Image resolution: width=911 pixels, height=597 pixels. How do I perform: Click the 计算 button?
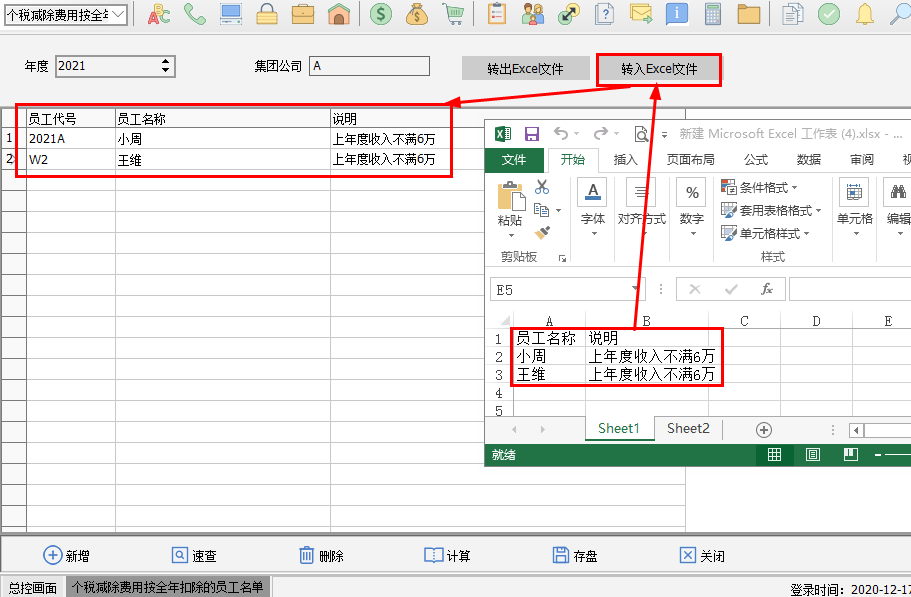pyautogui.click(x=447, y=556)
